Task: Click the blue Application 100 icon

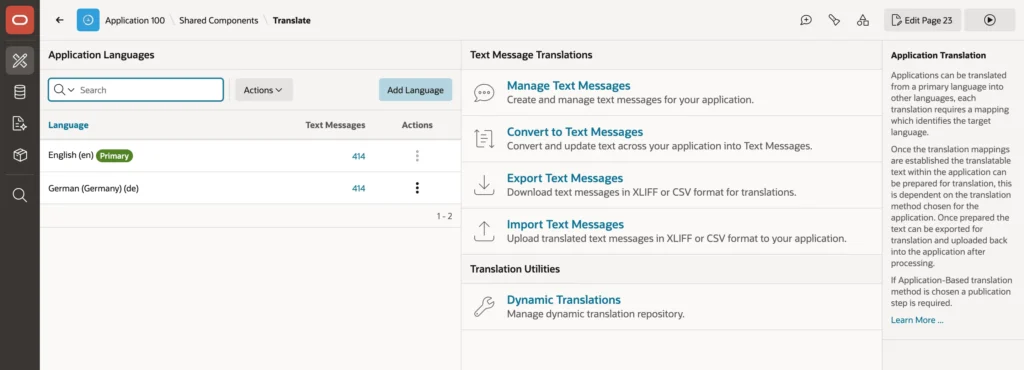Action: [x=88, y=20]
